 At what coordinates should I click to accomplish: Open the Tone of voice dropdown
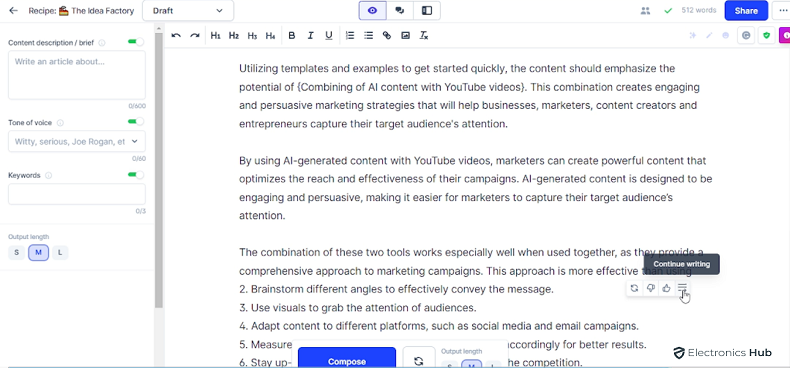pos(77,142)
